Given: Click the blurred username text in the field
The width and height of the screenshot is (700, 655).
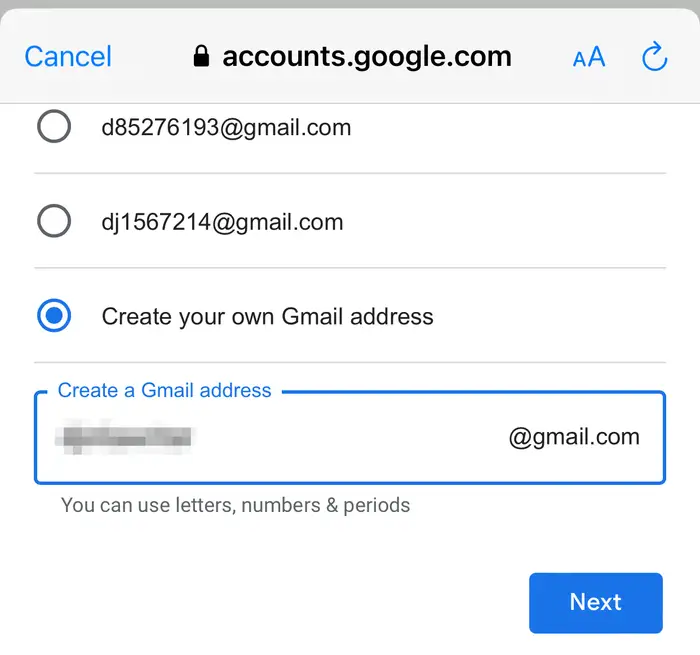Looking at the screenshot, I should coord(124,437).
